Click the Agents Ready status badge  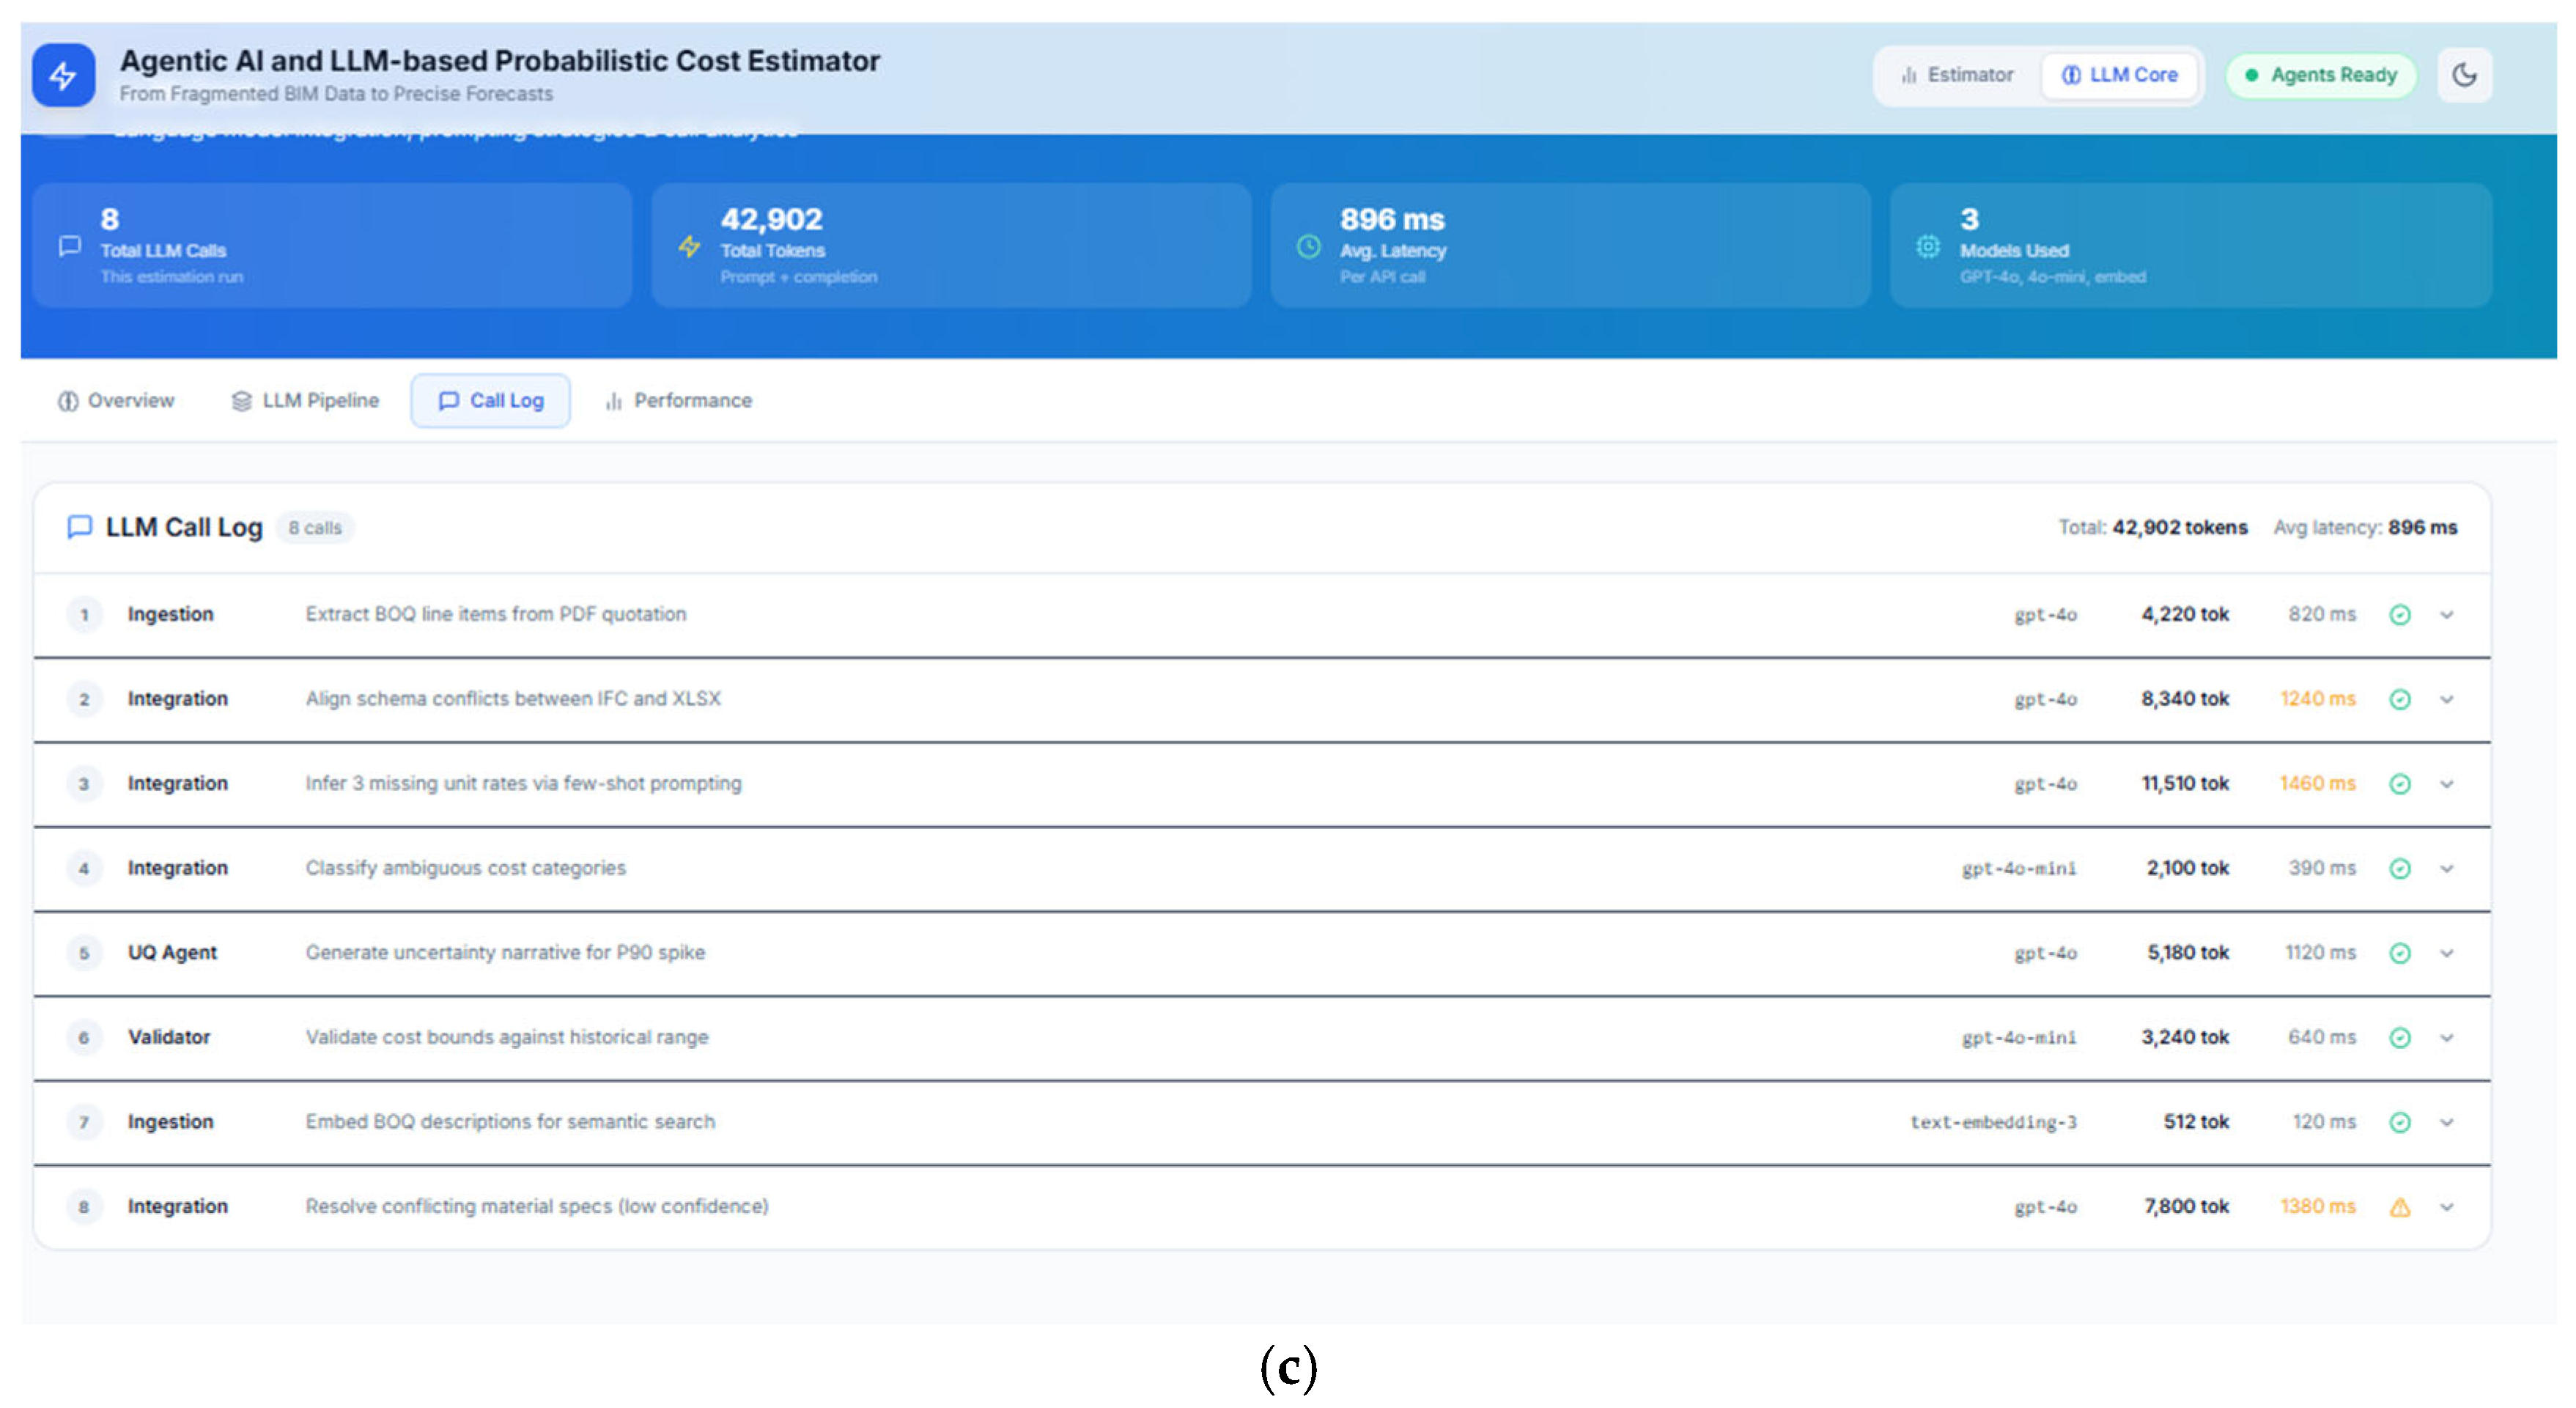(2321, 75)
